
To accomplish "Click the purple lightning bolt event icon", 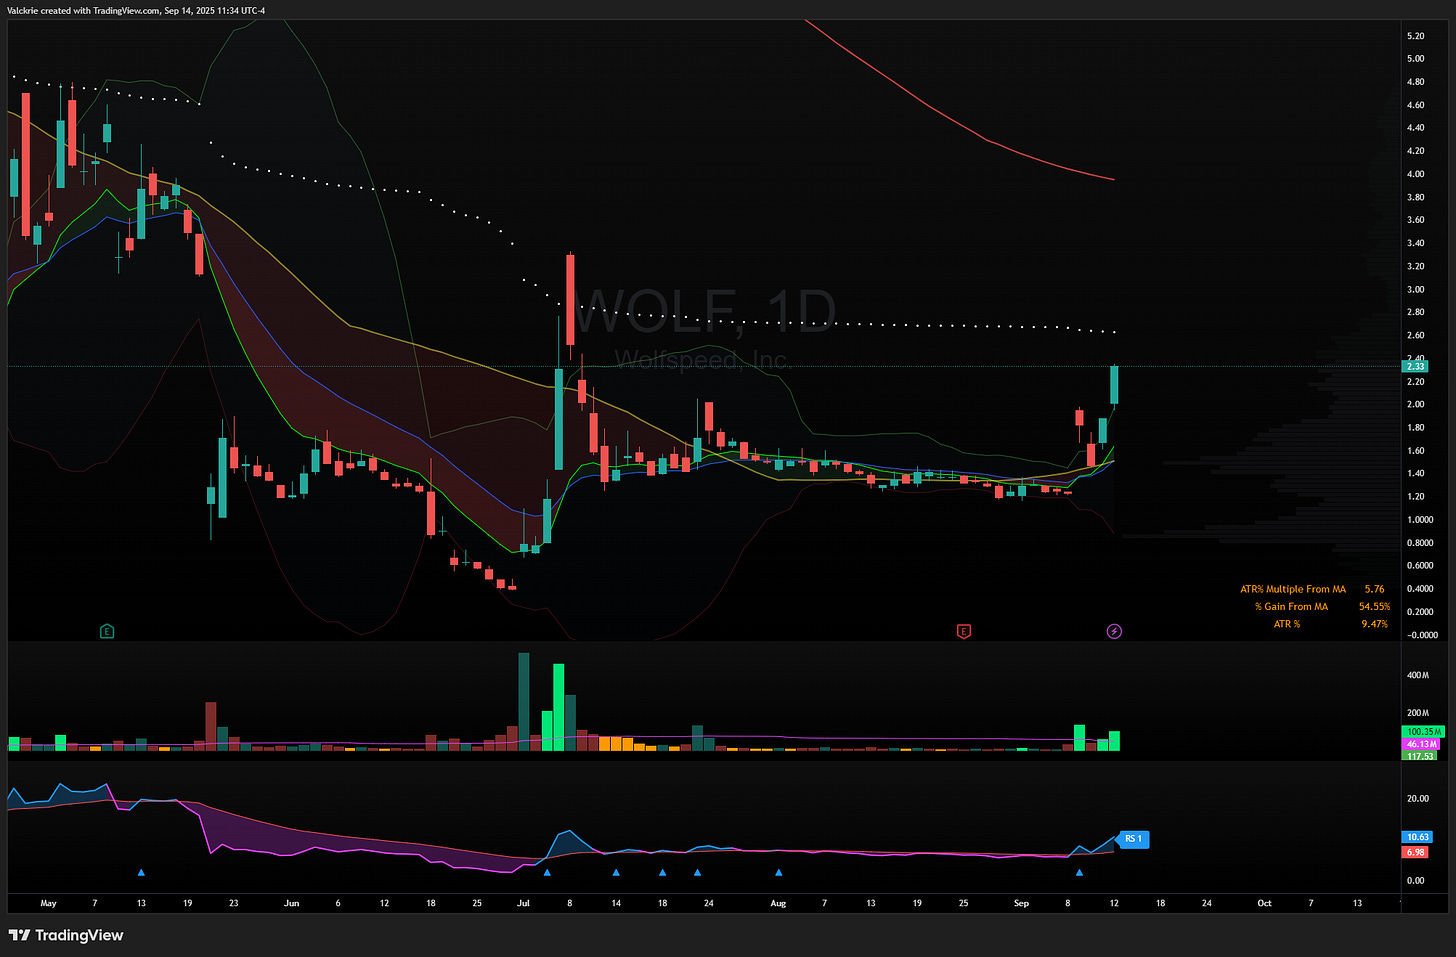I will 1114,631.
